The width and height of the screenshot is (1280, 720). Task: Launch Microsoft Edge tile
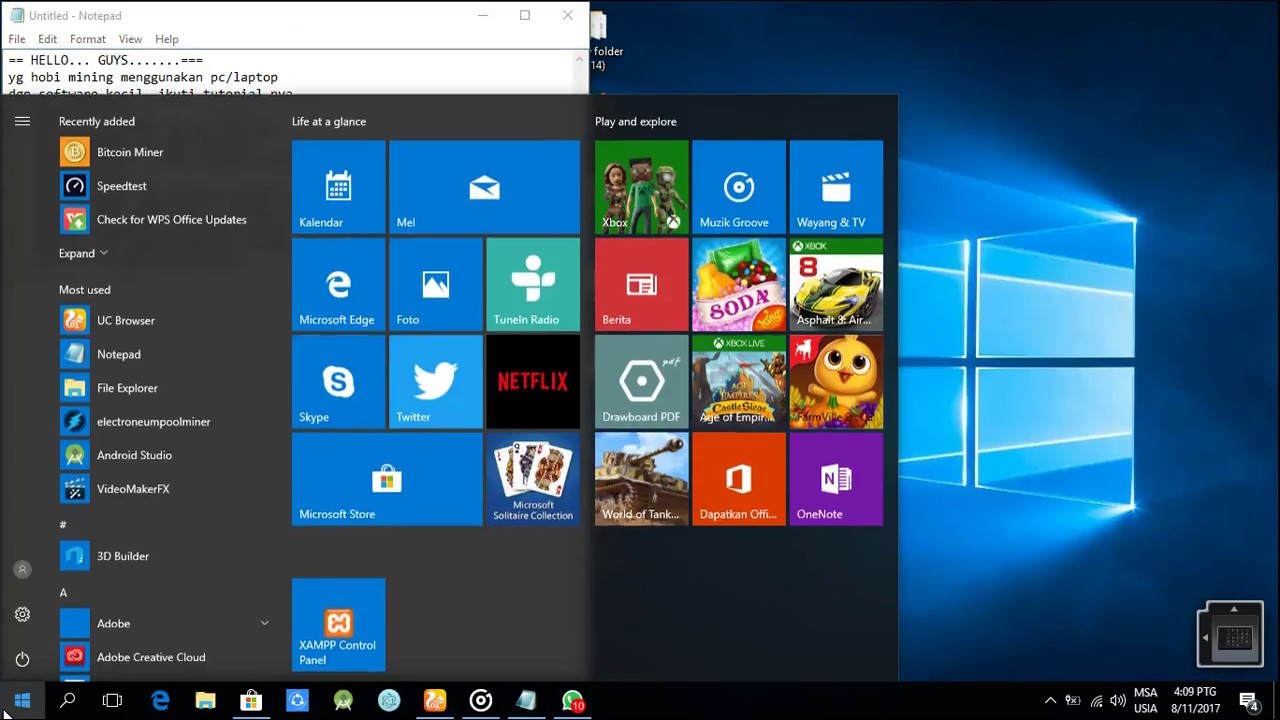tap(338, 284)
